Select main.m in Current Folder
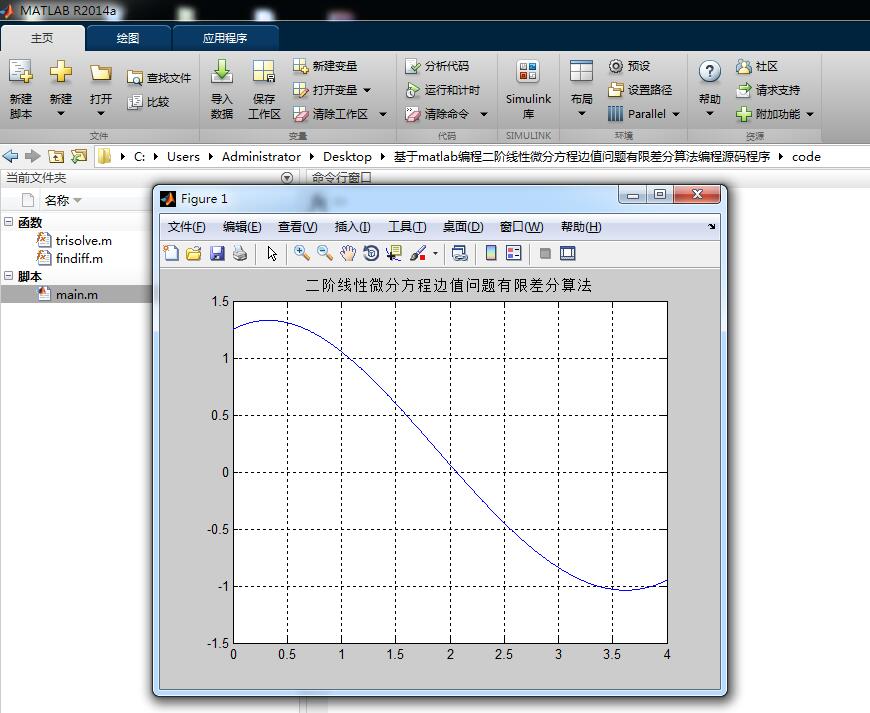 pyautogui.click(x=77, y=295)
